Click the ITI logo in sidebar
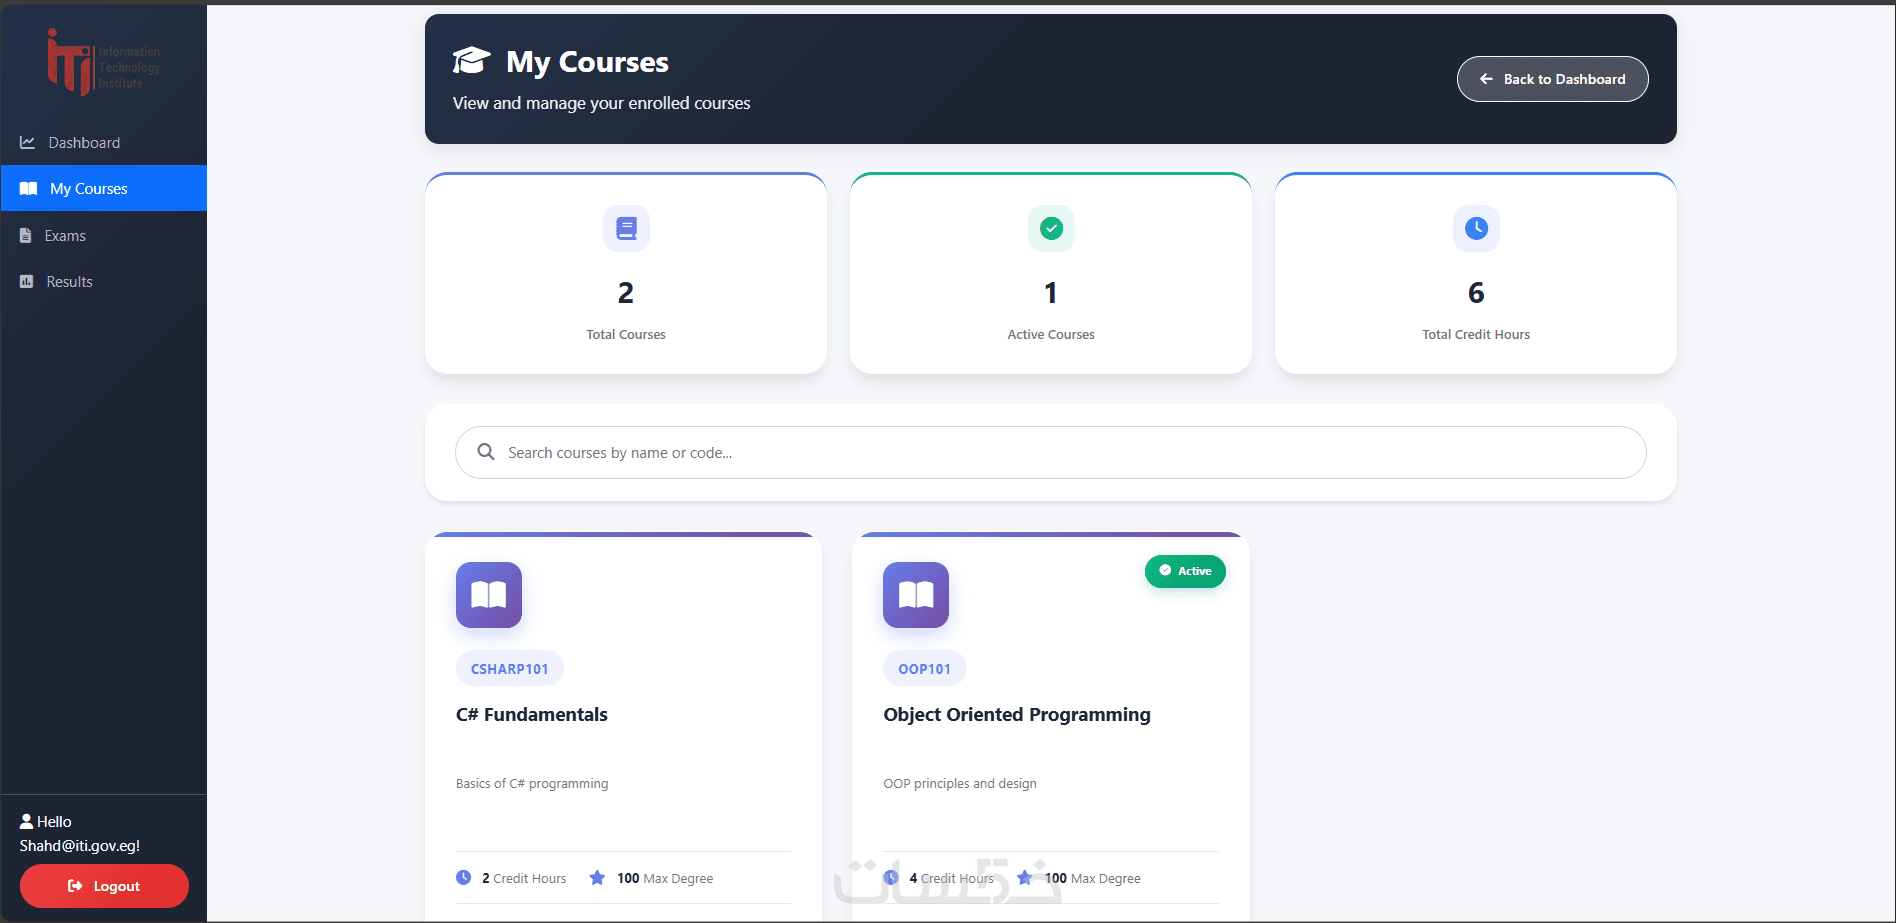This screenshot has height=923, width=1896. tap(104, 62)
